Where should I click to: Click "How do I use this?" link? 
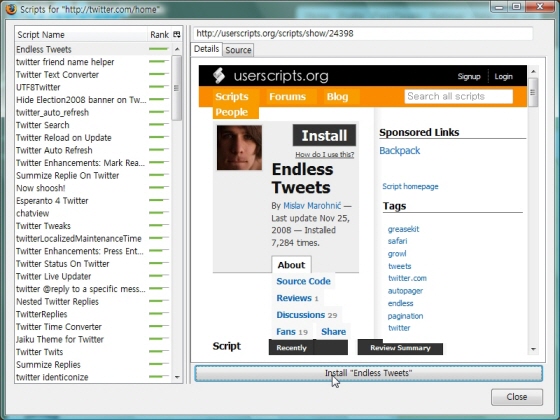325,154
